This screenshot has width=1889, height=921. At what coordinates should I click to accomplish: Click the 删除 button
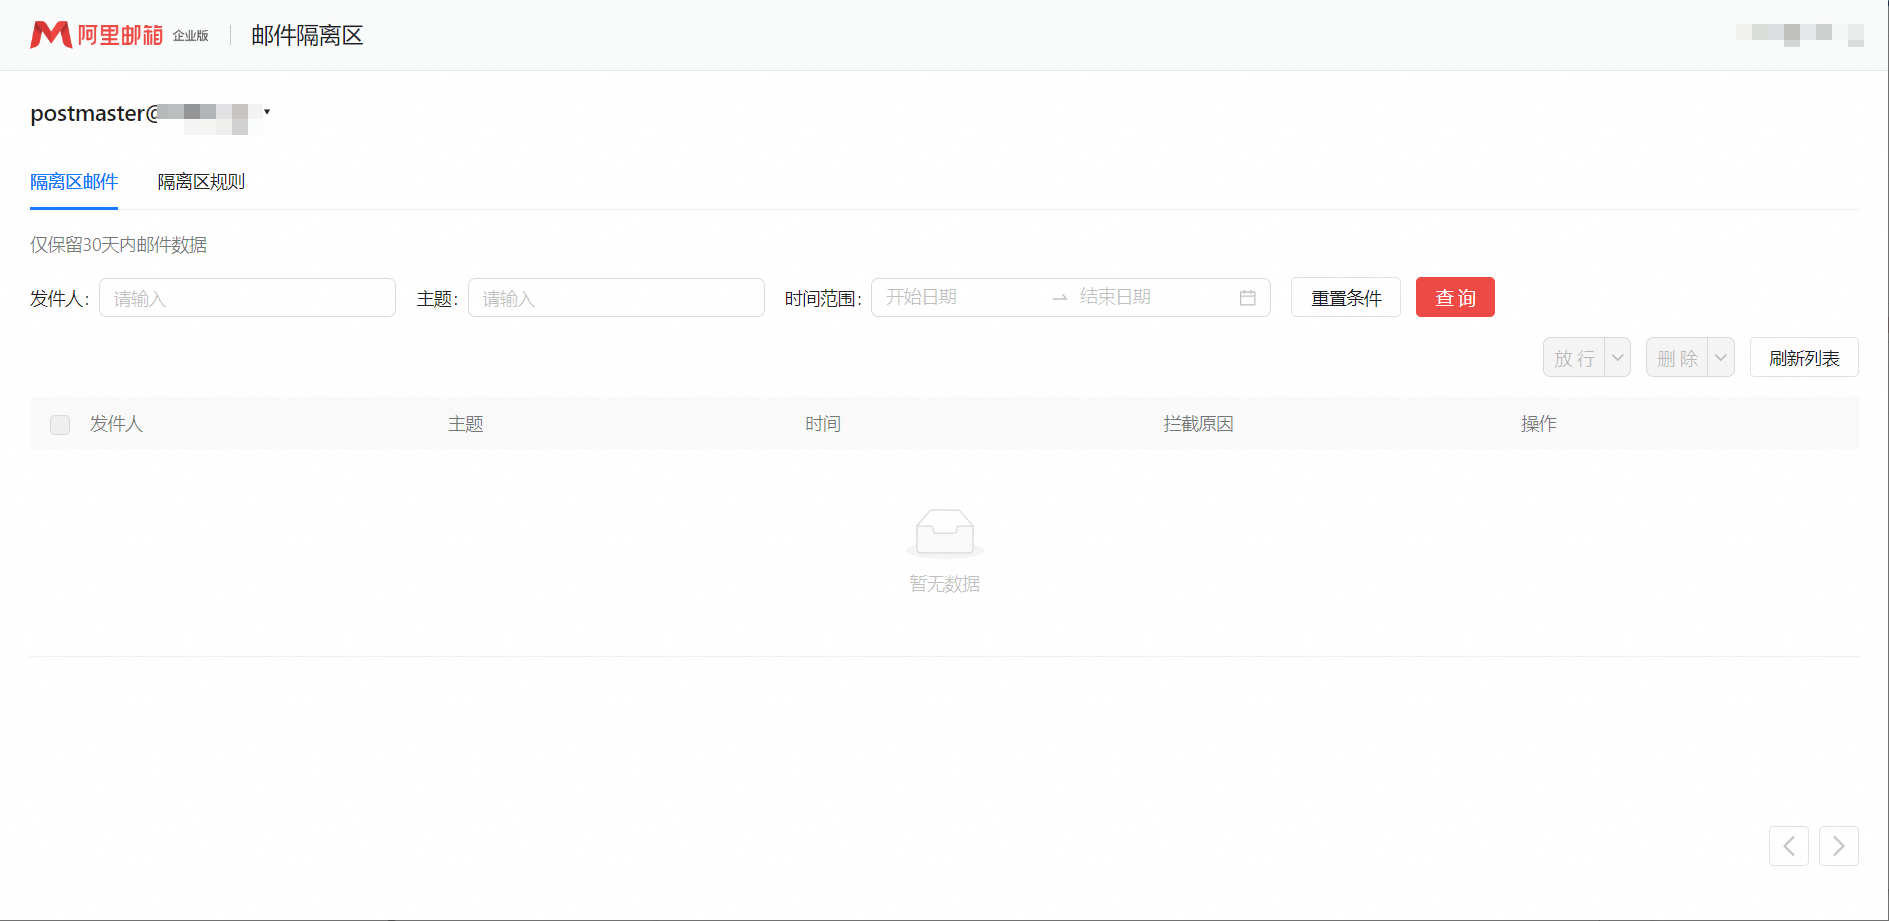tap(1677, 358)
